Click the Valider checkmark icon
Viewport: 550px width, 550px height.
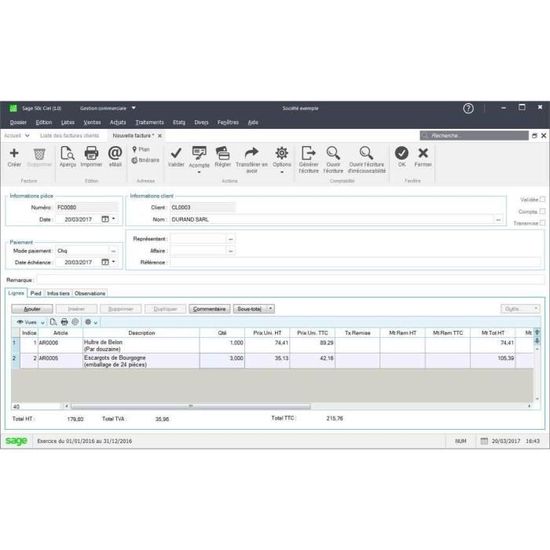[176, 153]
